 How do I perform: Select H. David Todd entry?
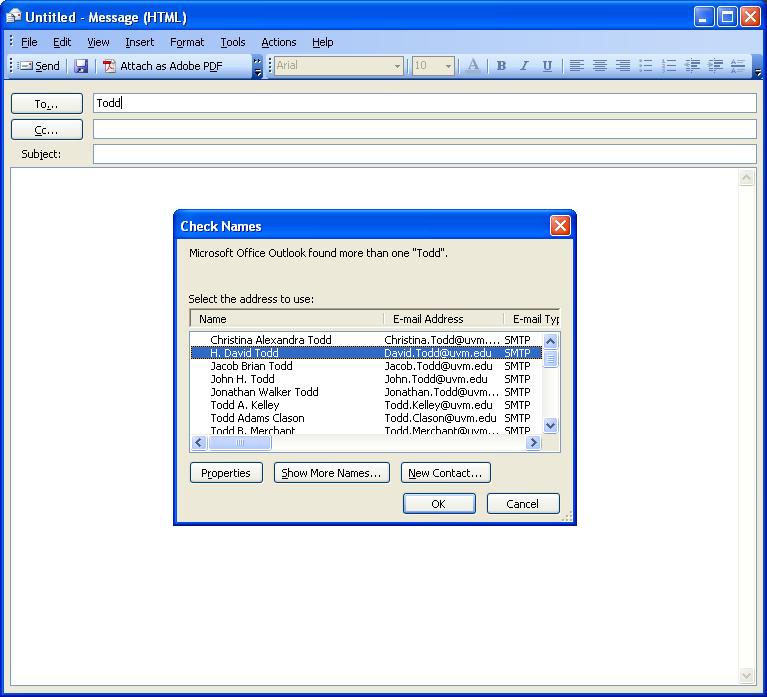[366, 353]
